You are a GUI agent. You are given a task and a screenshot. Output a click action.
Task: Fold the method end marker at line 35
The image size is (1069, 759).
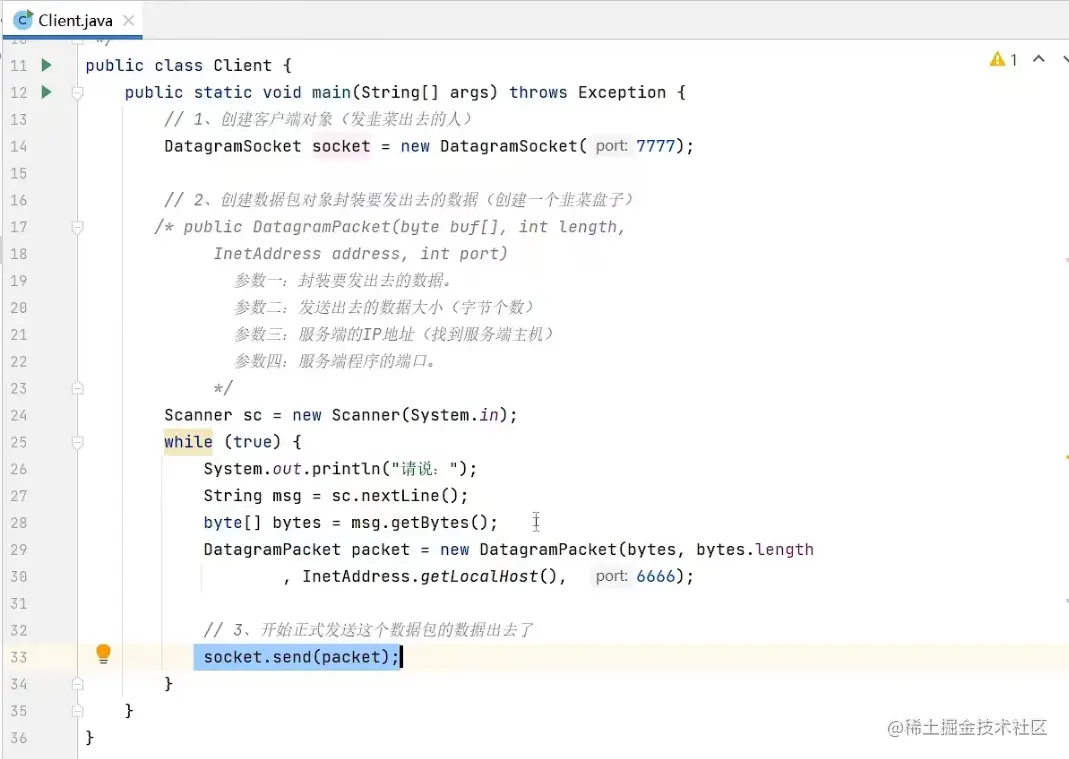78,711
